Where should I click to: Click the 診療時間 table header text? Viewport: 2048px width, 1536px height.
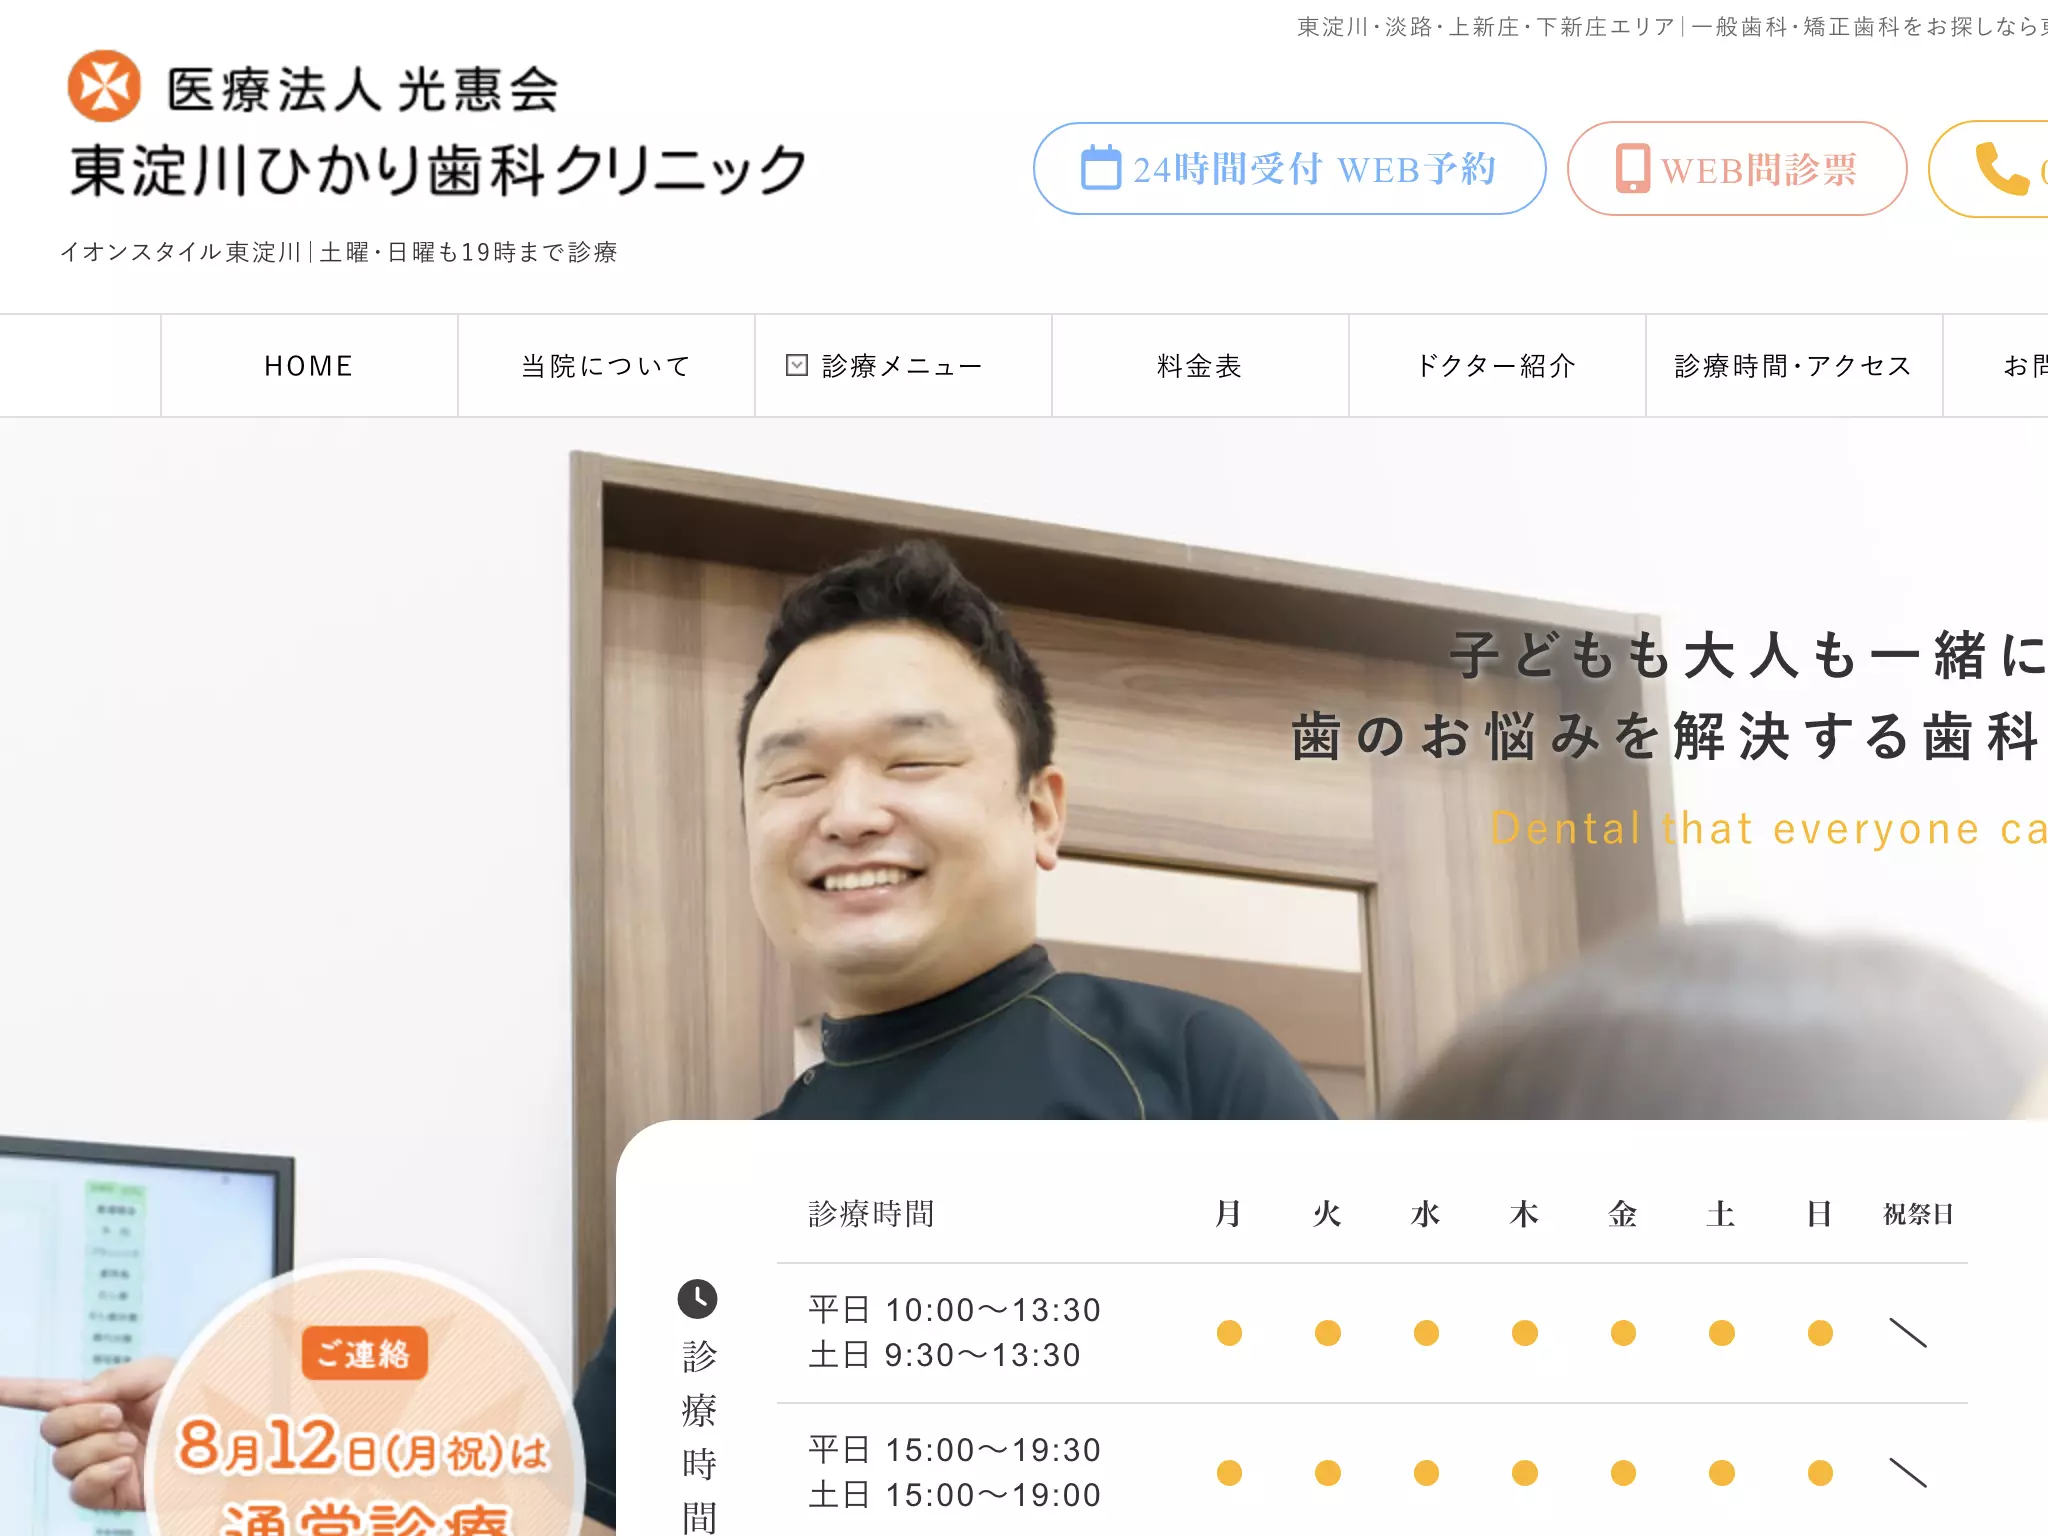pos(871,1214)
